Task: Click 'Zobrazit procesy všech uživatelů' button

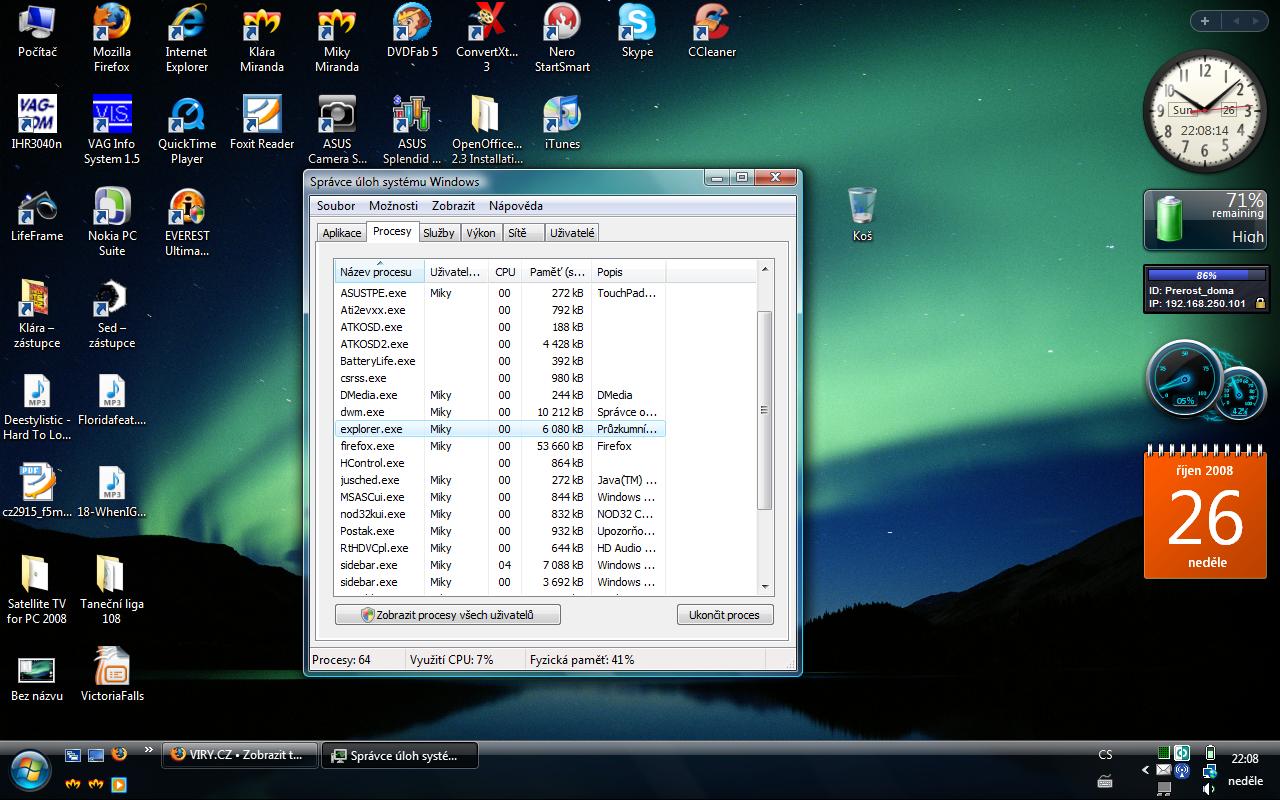Action: [447, 615]
